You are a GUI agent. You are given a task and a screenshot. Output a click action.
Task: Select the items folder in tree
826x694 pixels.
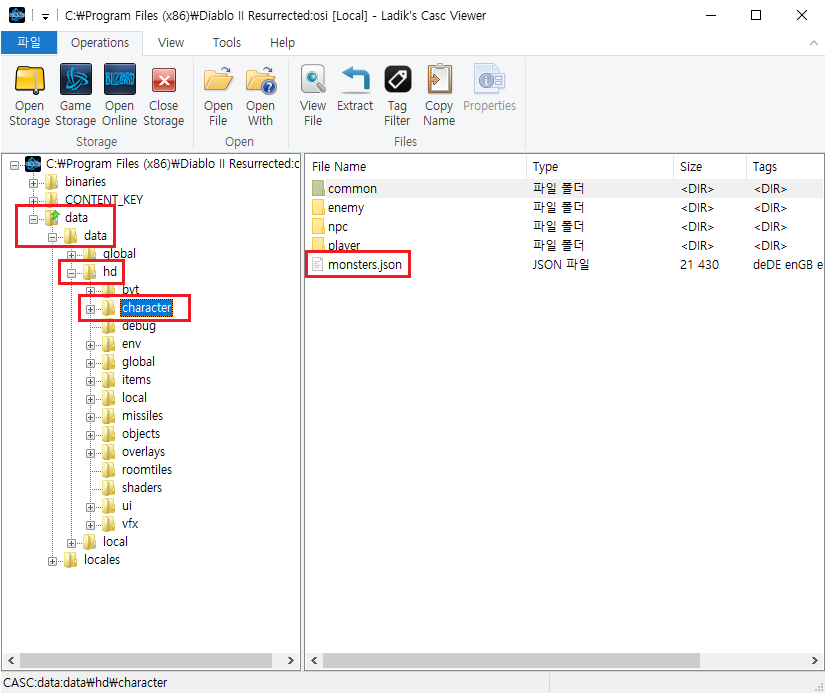click(136, 379)
